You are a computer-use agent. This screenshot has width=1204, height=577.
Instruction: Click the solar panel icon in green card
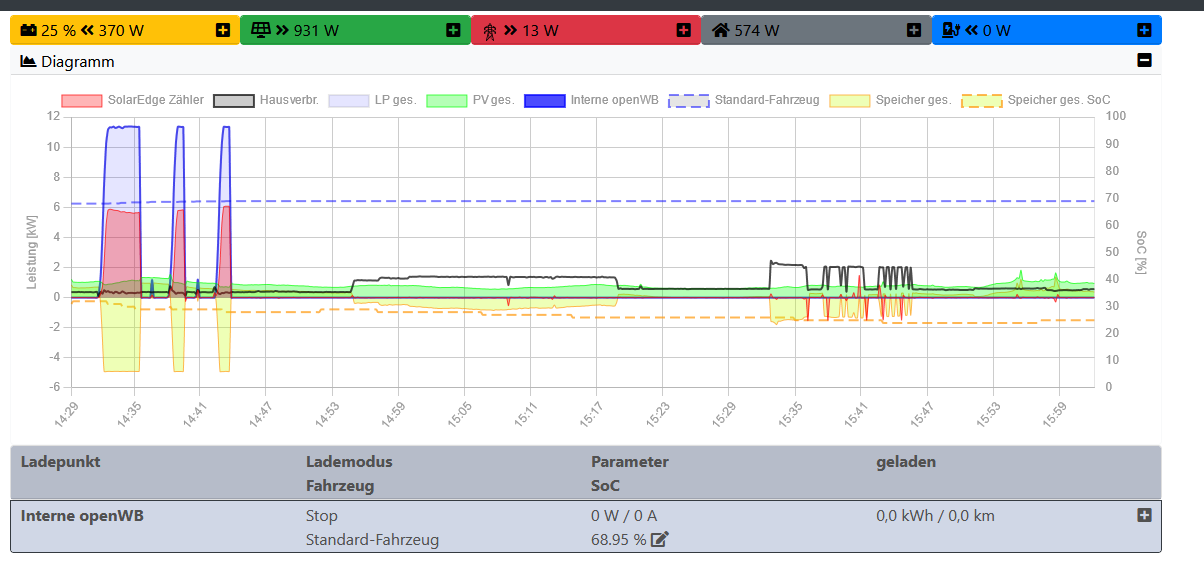pos(260,31)
